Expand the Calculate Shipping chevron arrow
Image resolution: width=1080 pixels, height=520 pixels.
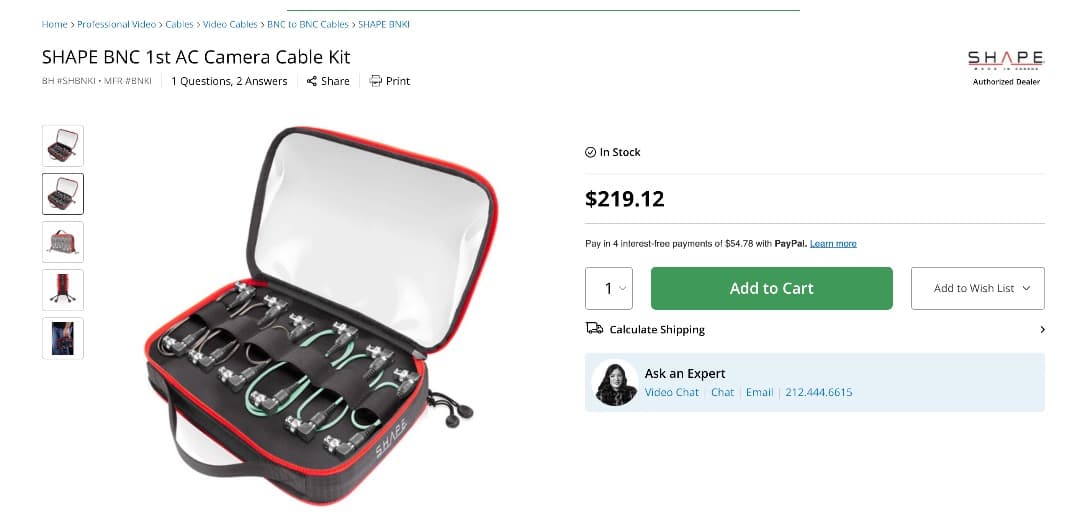pos(1042,330)
